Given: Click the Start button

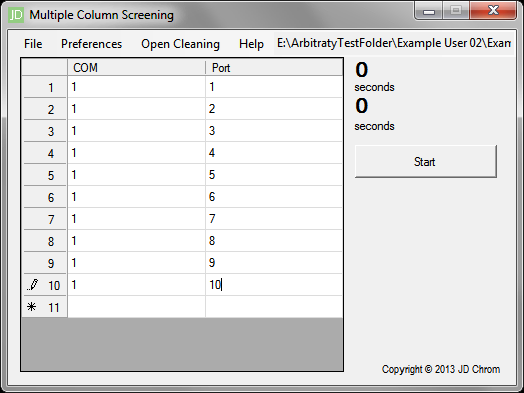Looking at the screenshot, I should click(x=425, y=161).
